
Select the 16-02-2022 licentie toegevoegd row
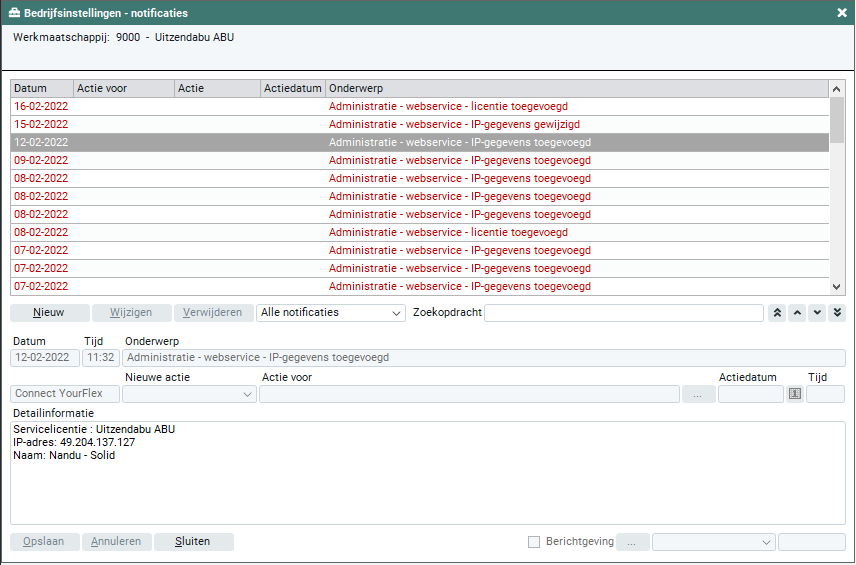coord(420,107)
